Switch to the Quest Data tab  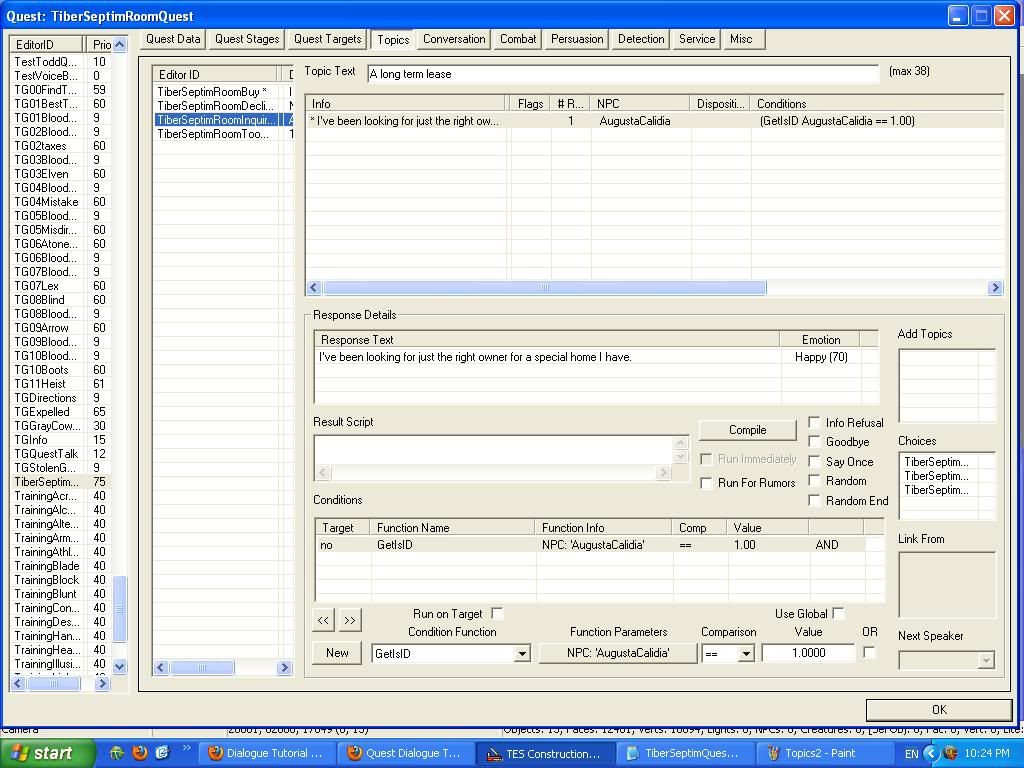(x=173, y=39)
